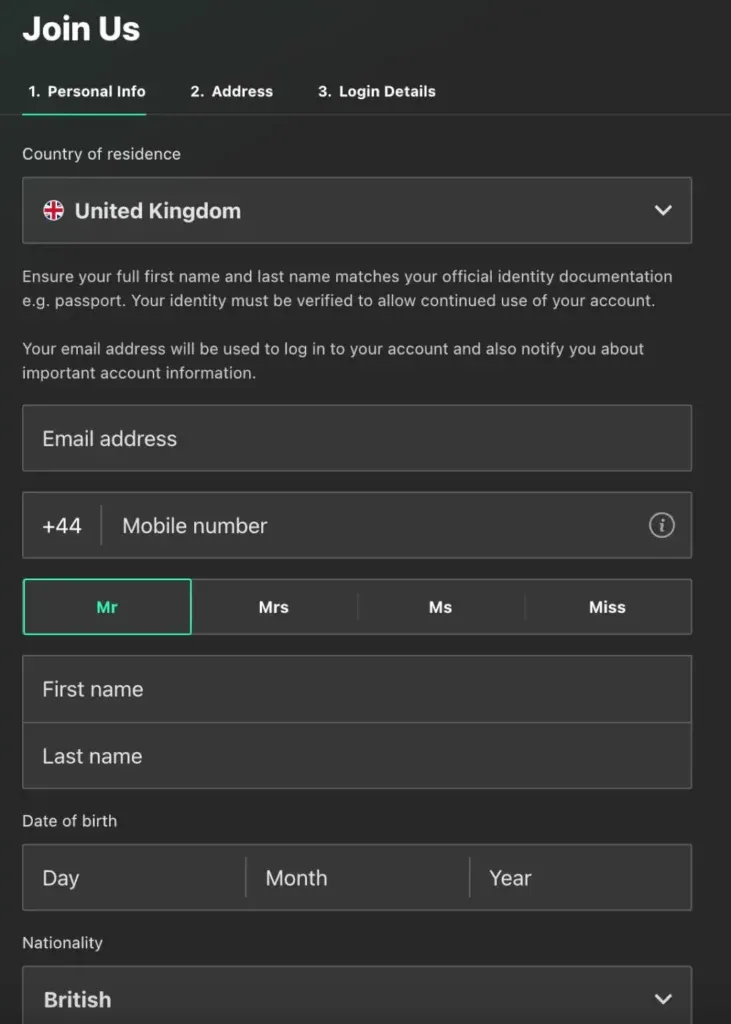Viewport: 731px width, 1024px height.
Task: Select the Ms title option
Action: pyautogui.click(x=440, y=607)
